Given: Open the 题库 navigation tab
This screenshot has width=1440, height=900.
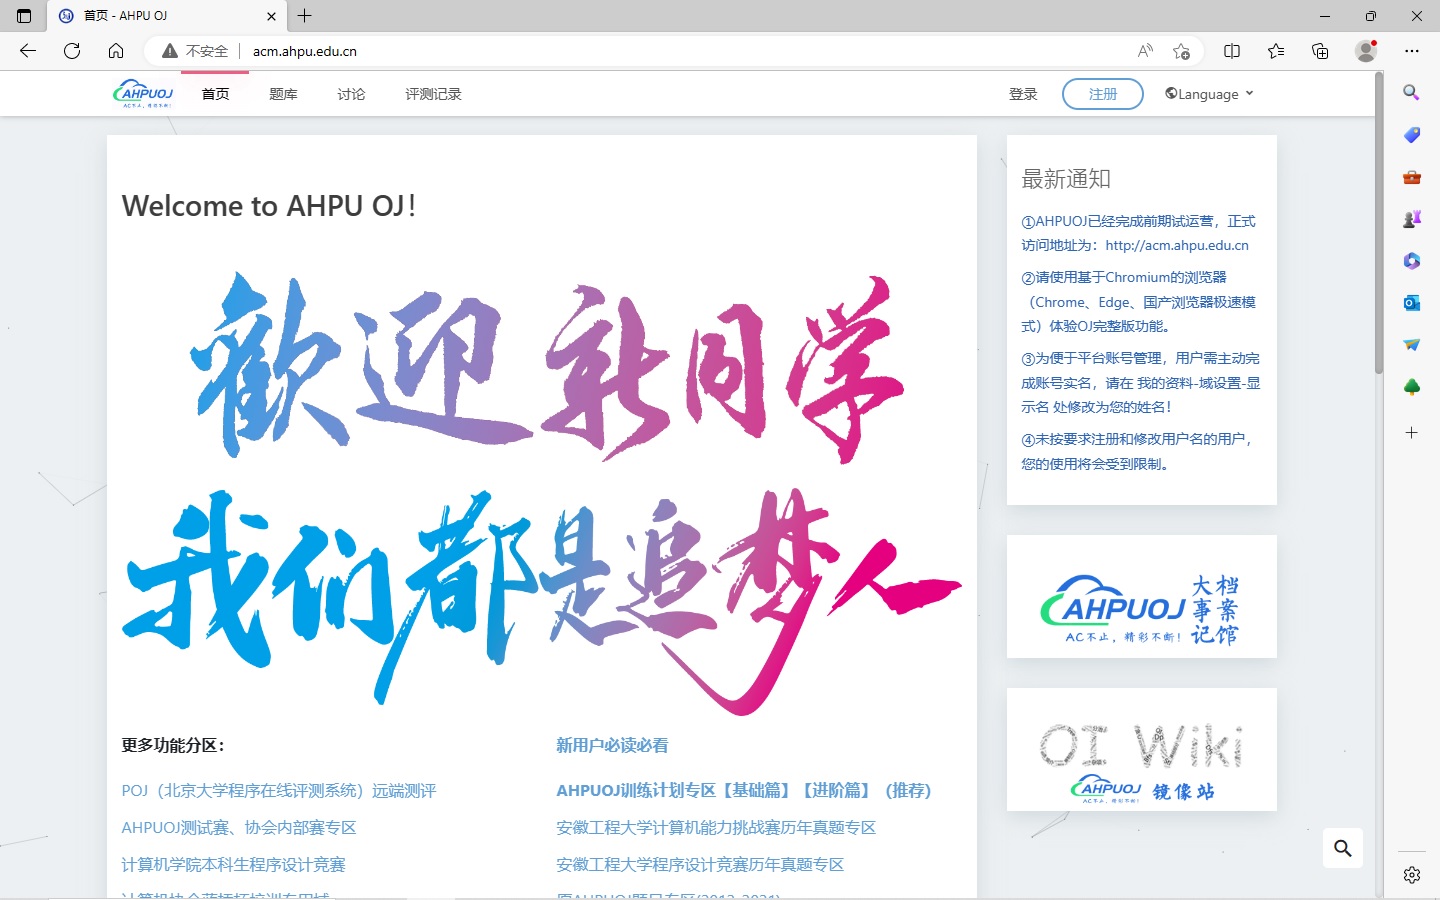Looking at the screenshot, I should [x=283, y=94].
